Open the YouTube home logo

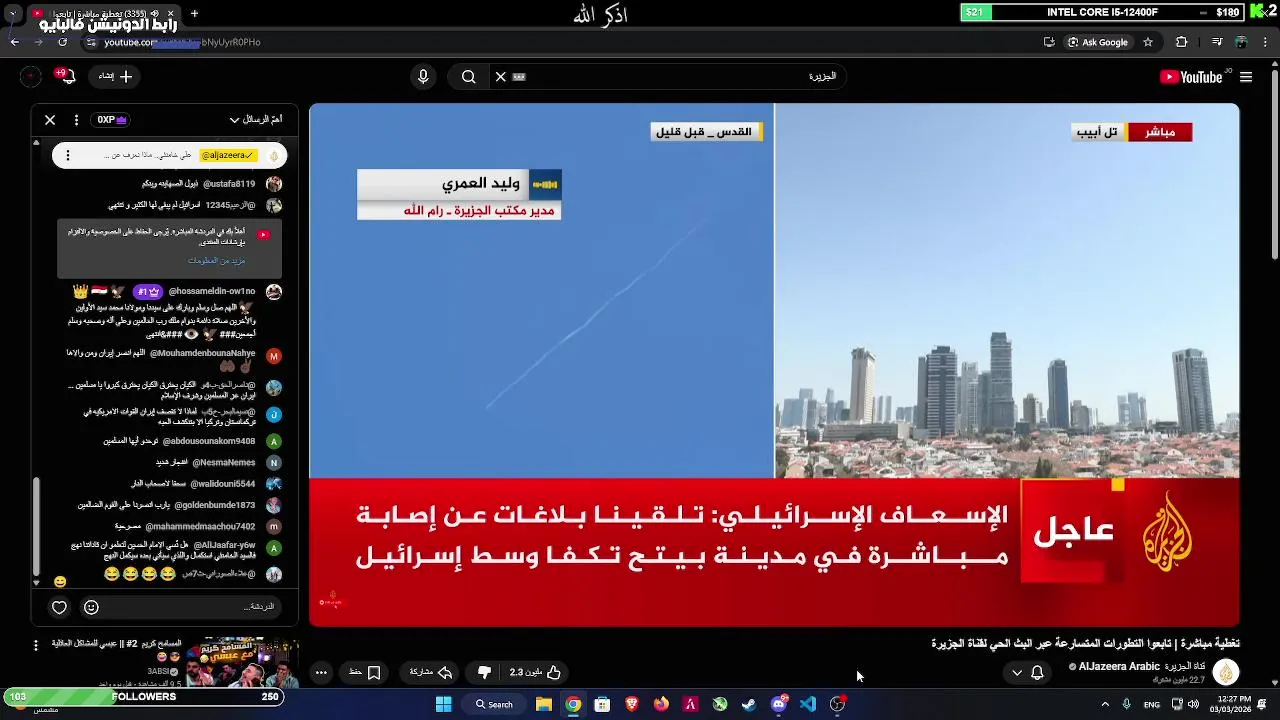tap(1190, 77)
